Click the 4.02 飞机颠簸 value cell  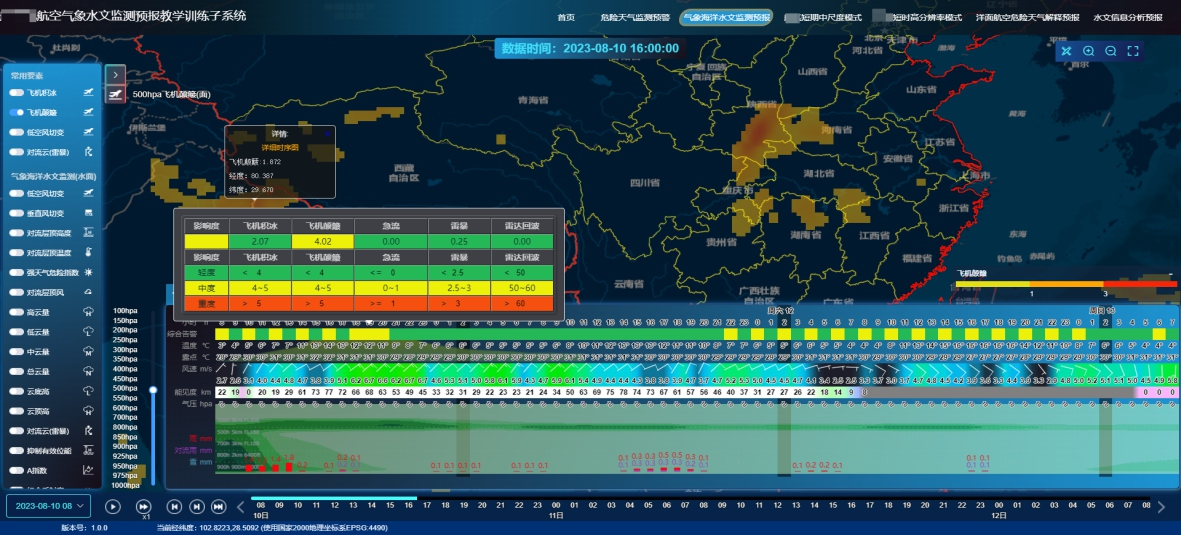click(x=322, y=242)
